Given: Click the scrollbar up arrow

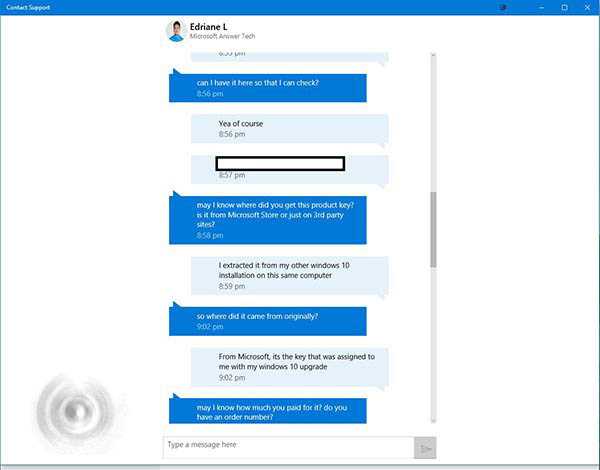Looking at the screenshot, I should pyautogui.click(x=433, y=55).
